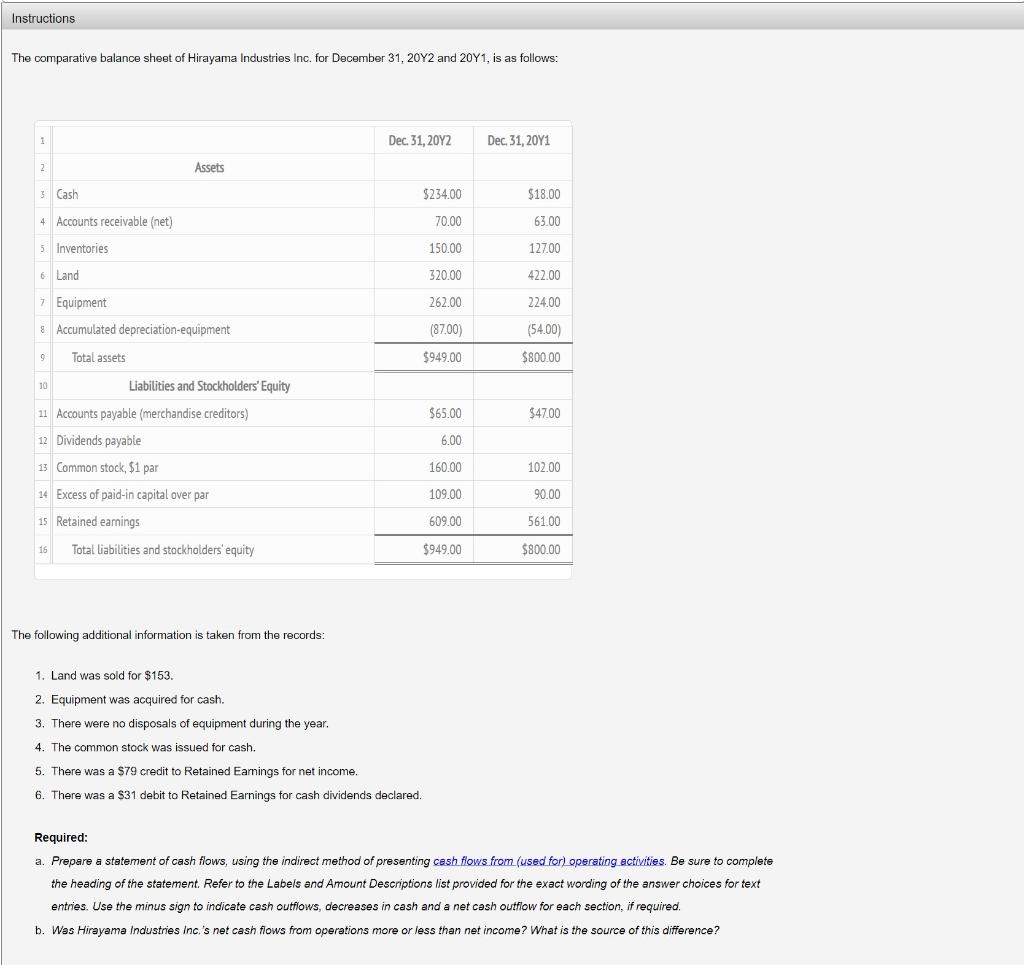Click the Instructions panel header

46,18
